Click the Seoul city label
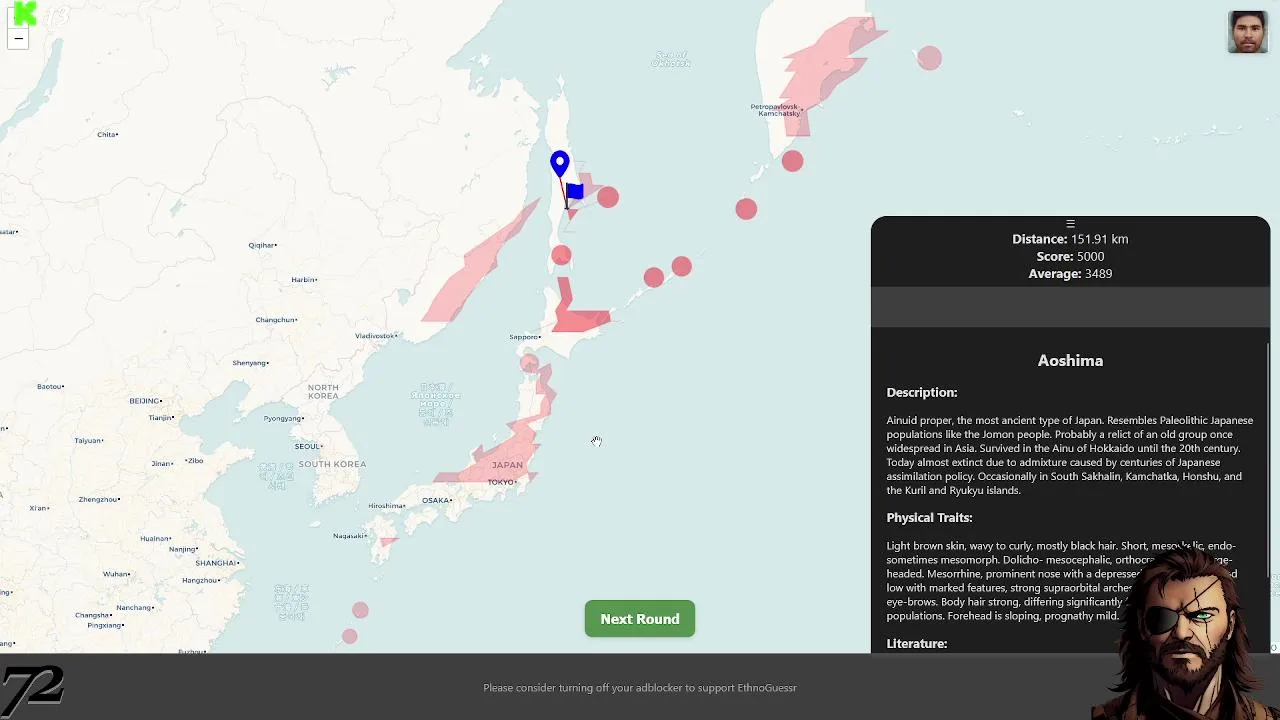This screenshot has height=720, width=1280. [307, 446]
